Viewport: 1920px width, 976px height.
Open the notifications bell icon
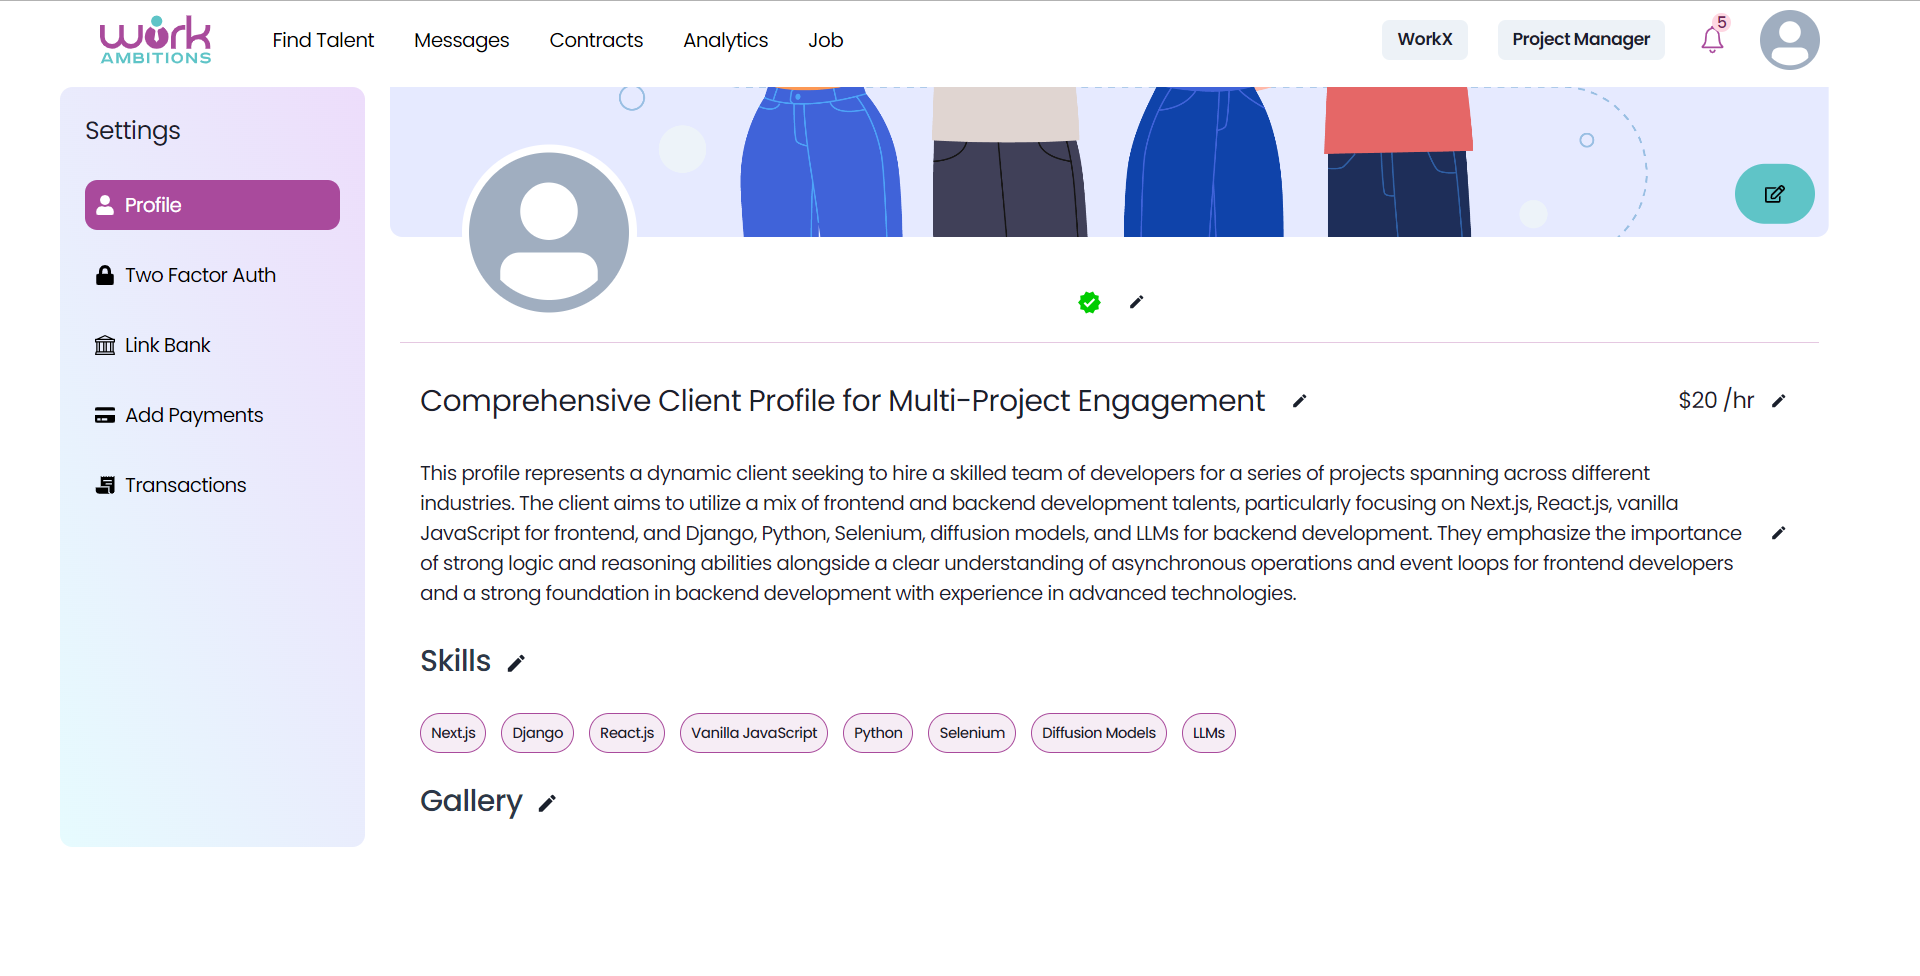(1712, 40)
